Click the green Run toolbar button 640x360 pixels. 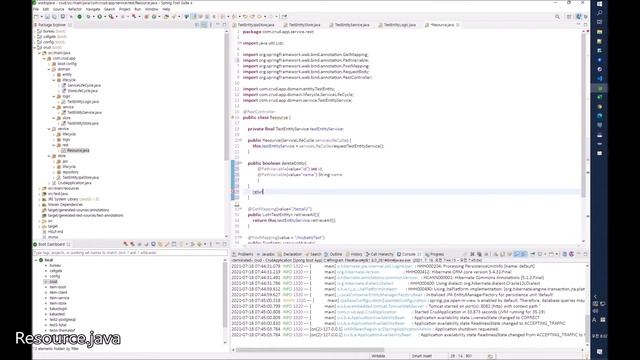click(99, 17)
